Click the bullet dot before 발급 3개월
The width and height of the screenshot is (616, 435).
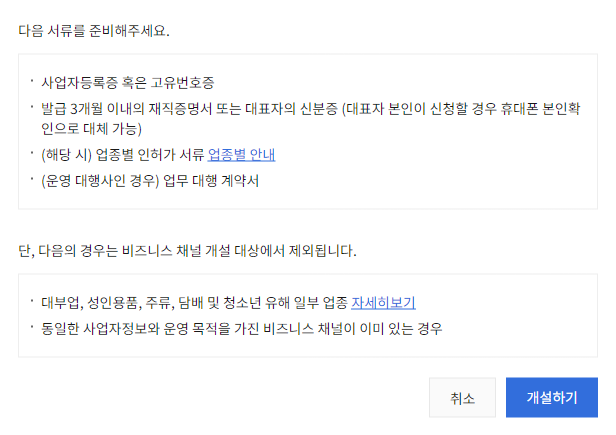click(x=31, y=105)
